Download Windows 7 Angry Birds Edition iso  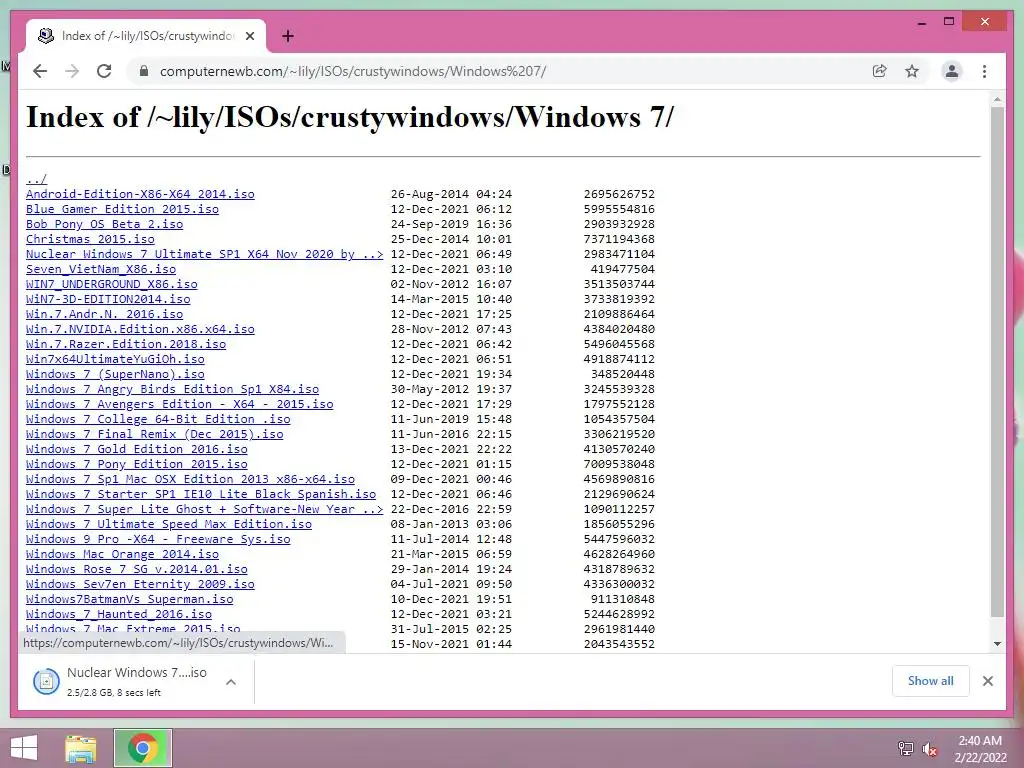coord(172,389)
